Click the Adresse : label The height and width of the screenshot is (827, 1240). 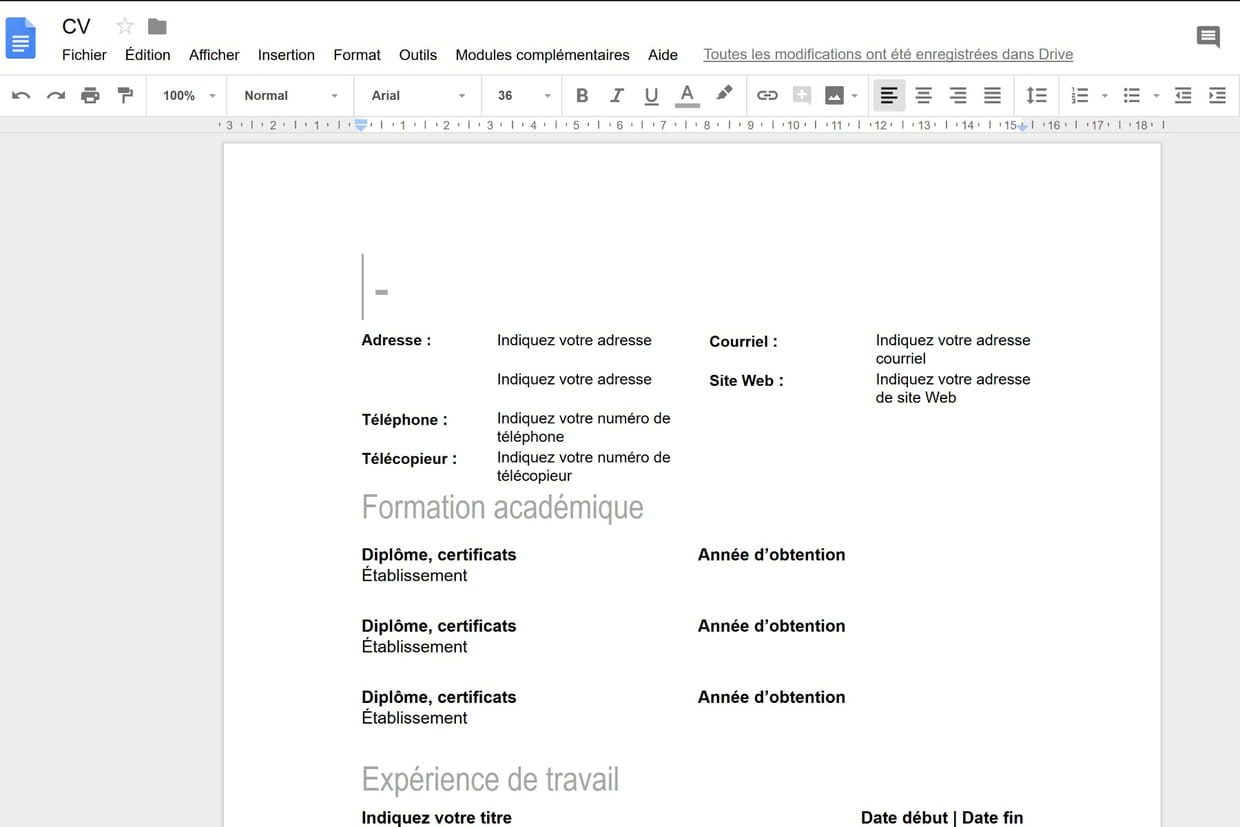click(x=396, y=340)
